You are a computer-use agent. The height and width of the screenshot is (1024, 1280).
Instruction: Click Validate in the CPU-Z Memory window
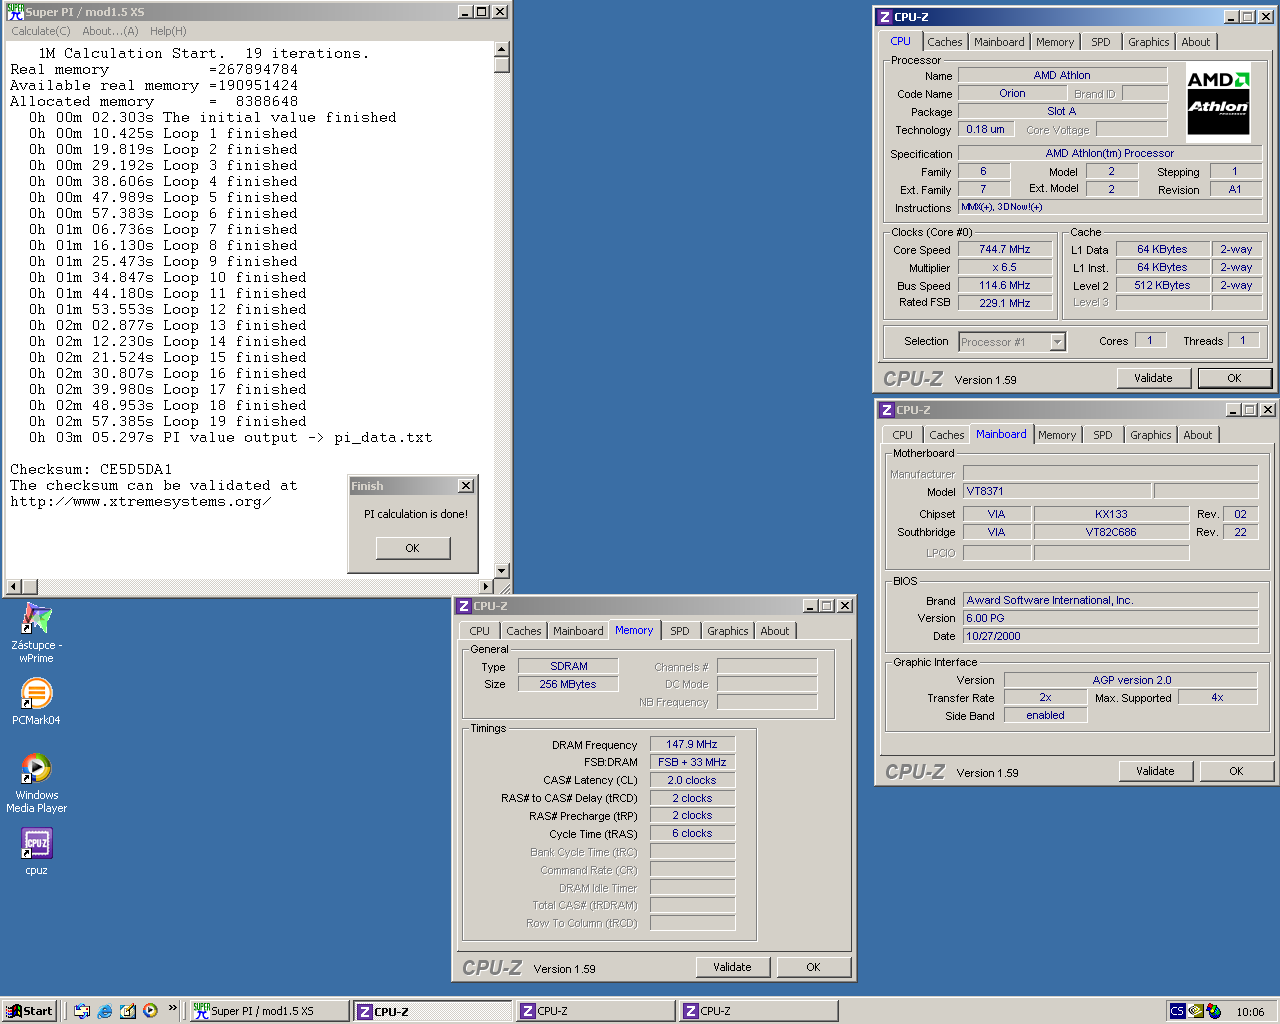[x=732, y=967]
